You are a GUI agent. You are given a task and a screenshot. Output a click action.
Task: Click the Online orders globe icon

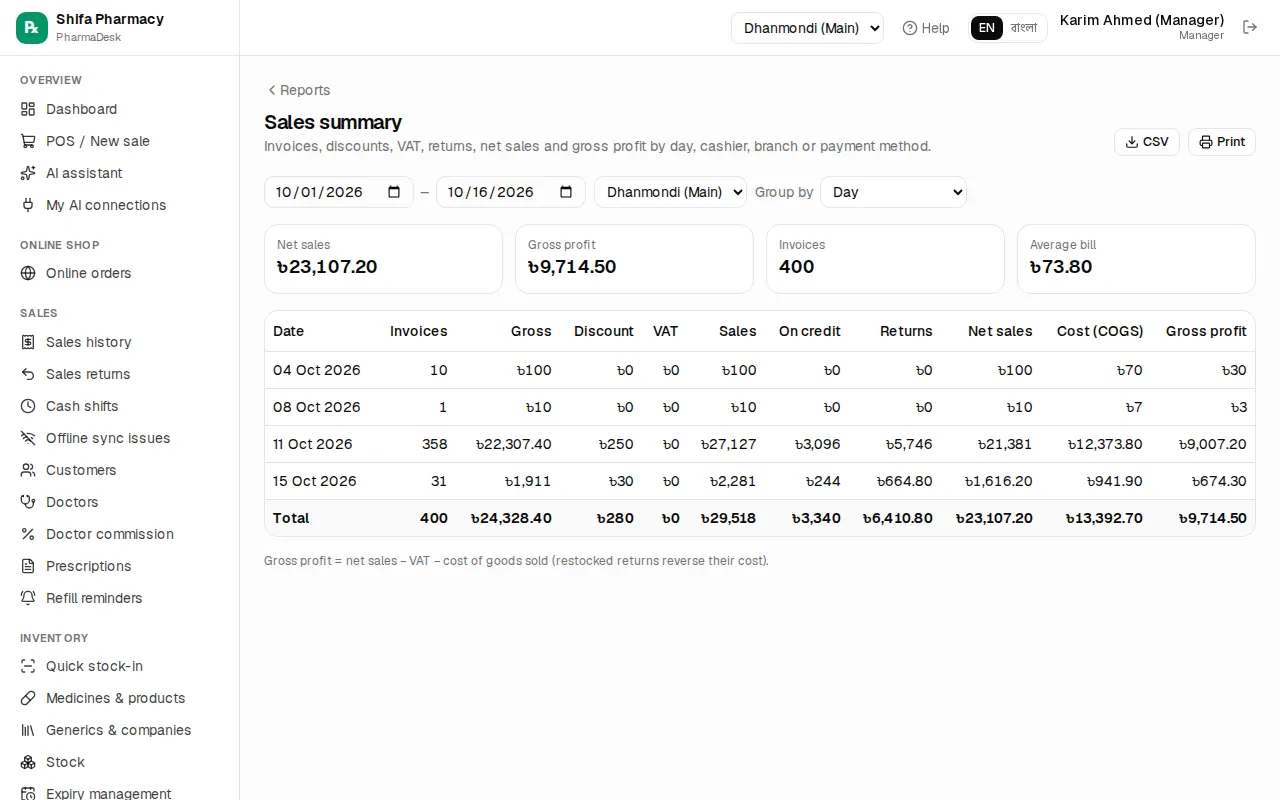pyautogui.click(x=28, y=273)
